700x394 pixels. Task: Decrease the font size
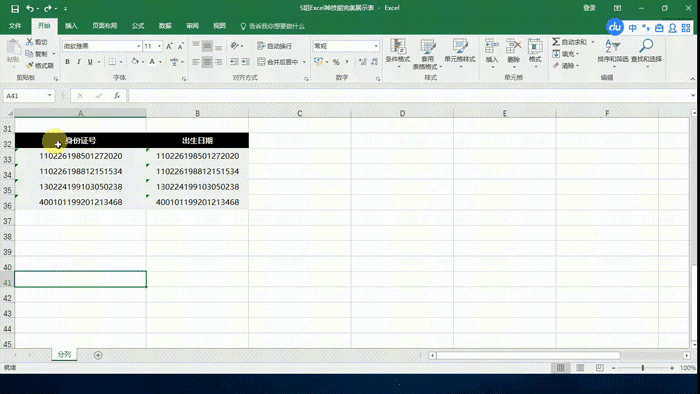coord(180,46)
